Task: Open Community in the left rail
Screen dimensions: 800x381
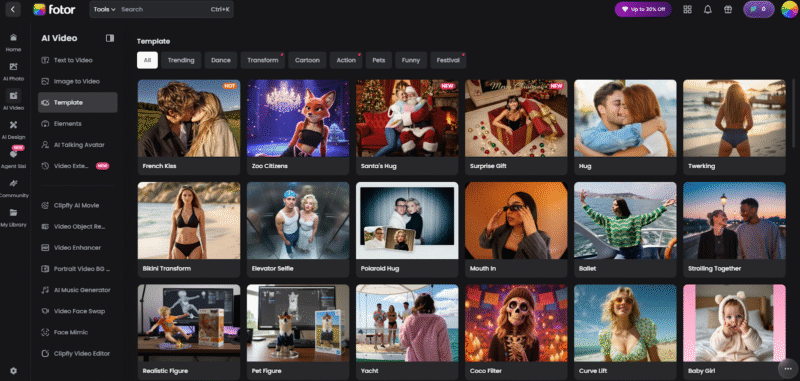Action: 14,188
